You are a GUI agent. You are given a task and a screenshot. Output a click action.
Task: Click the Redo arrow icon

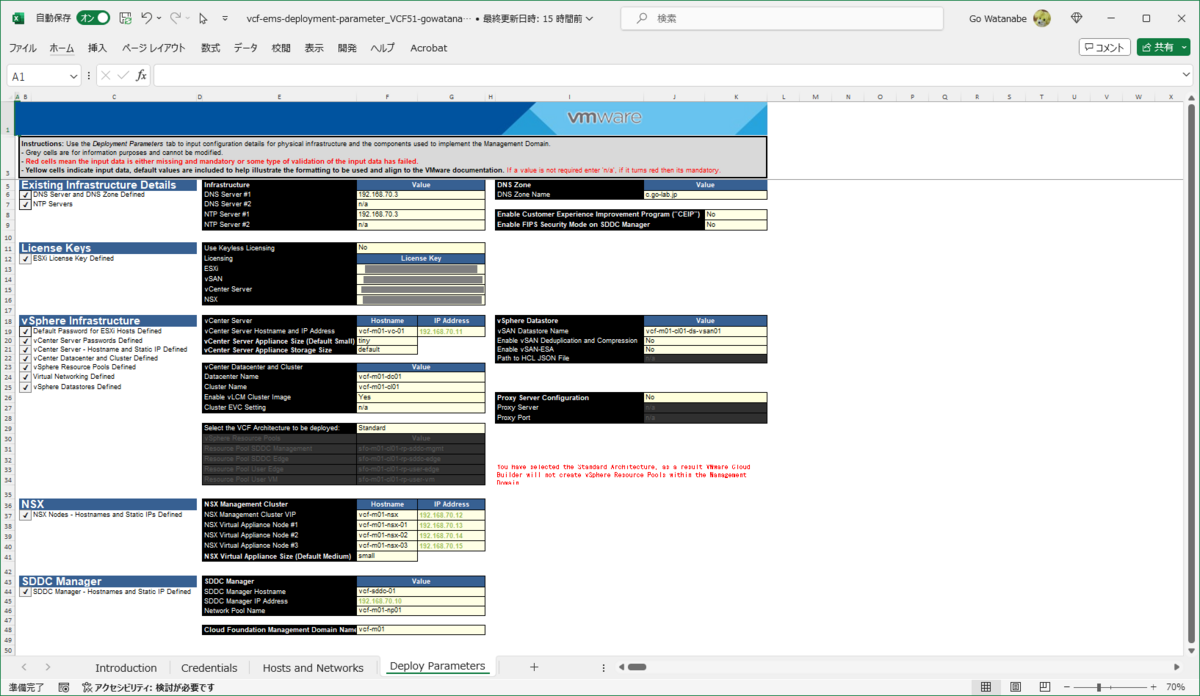coord(175,18)
